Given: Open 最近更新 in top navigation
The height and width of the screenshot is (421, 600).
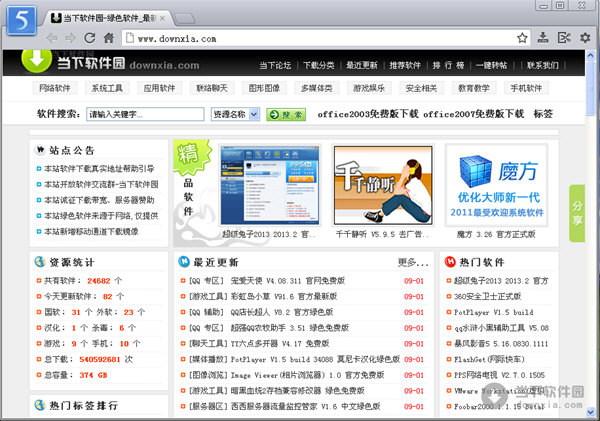Looking at the screenshot, I should [x=362, y=65].
